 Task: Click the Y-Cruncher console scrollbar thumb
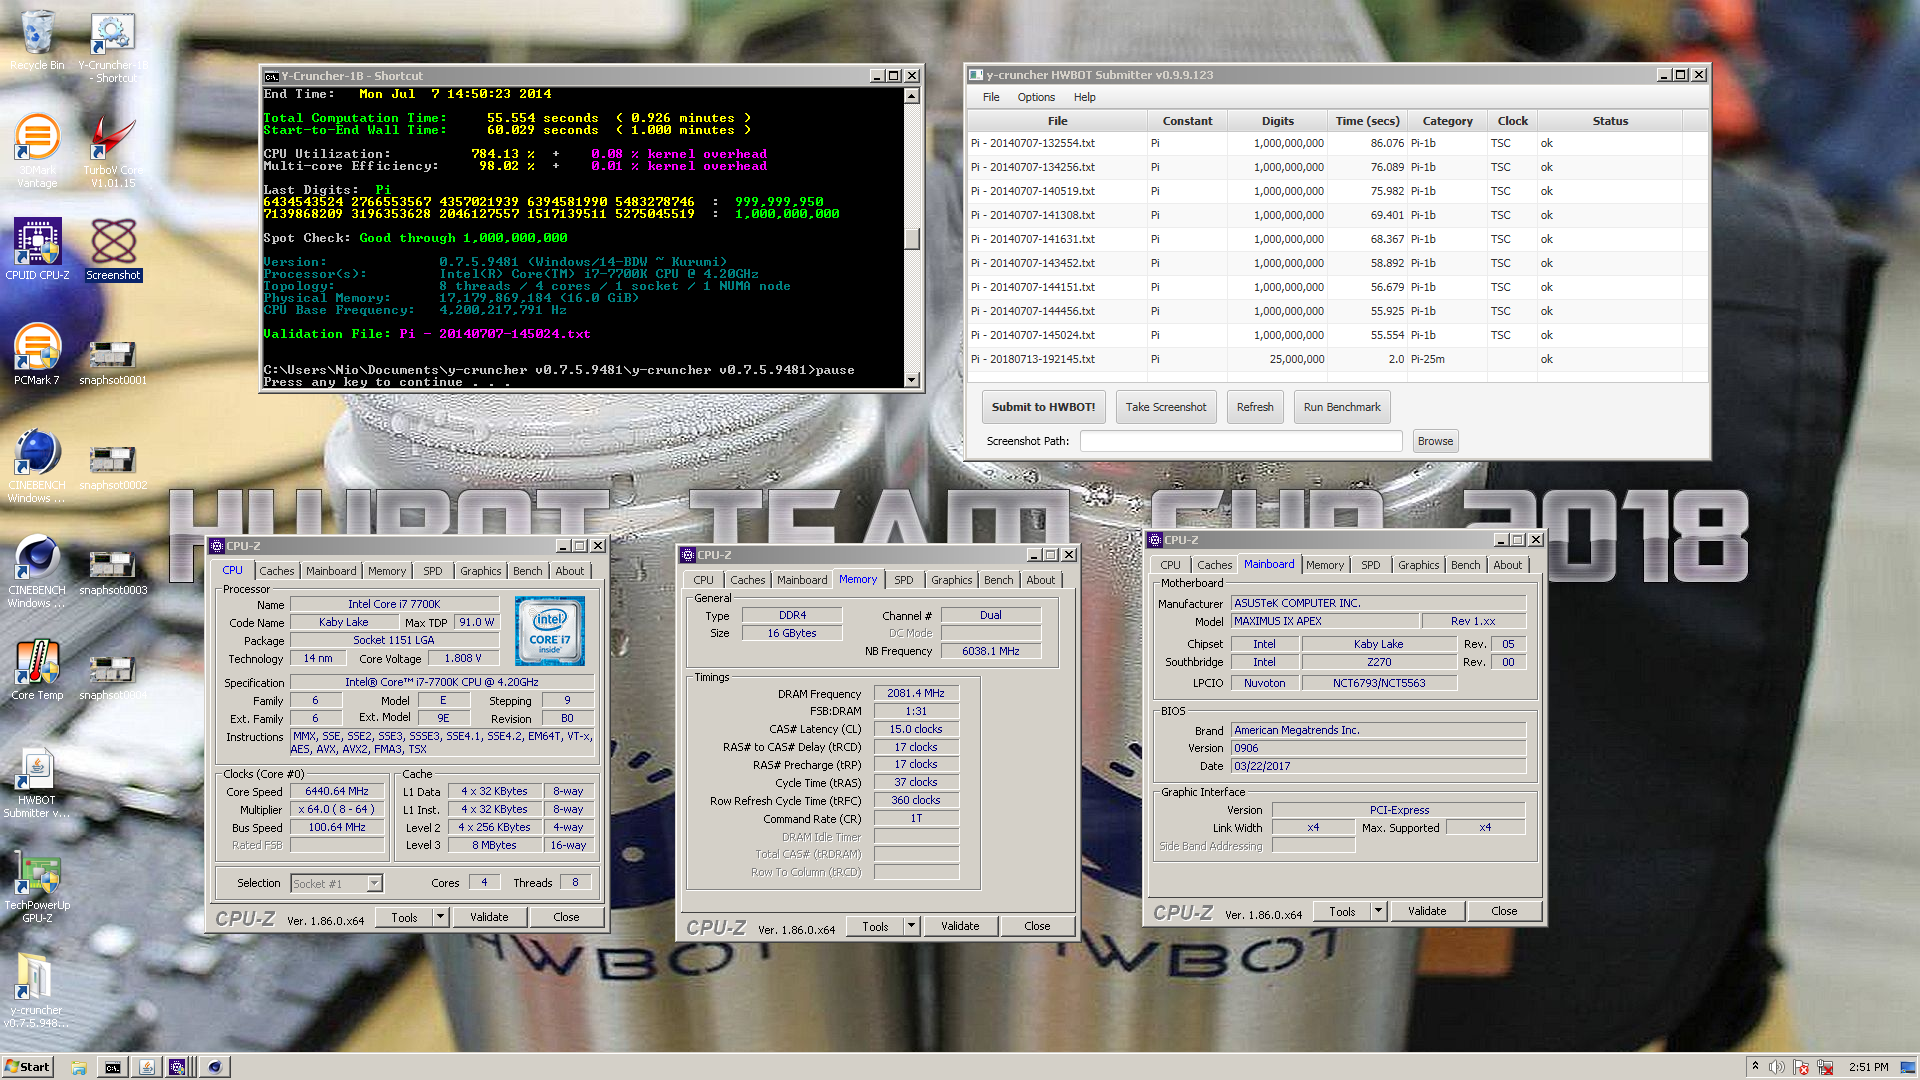point(911,238)
